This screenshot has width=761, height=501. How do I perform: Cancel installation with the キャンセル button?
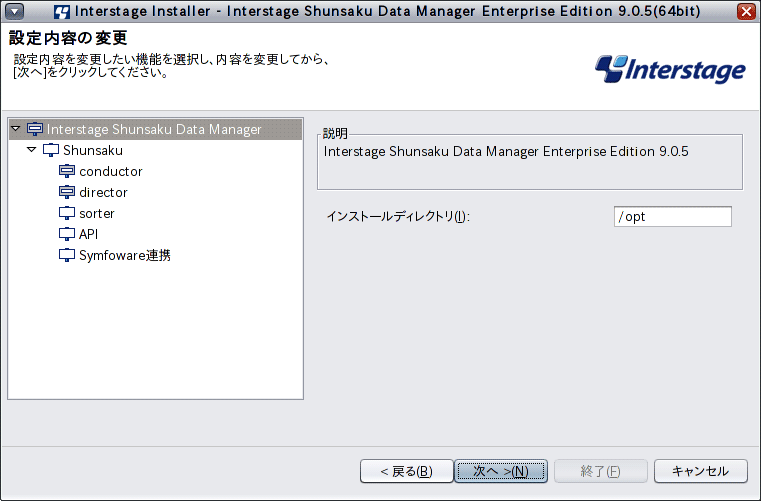700,471
